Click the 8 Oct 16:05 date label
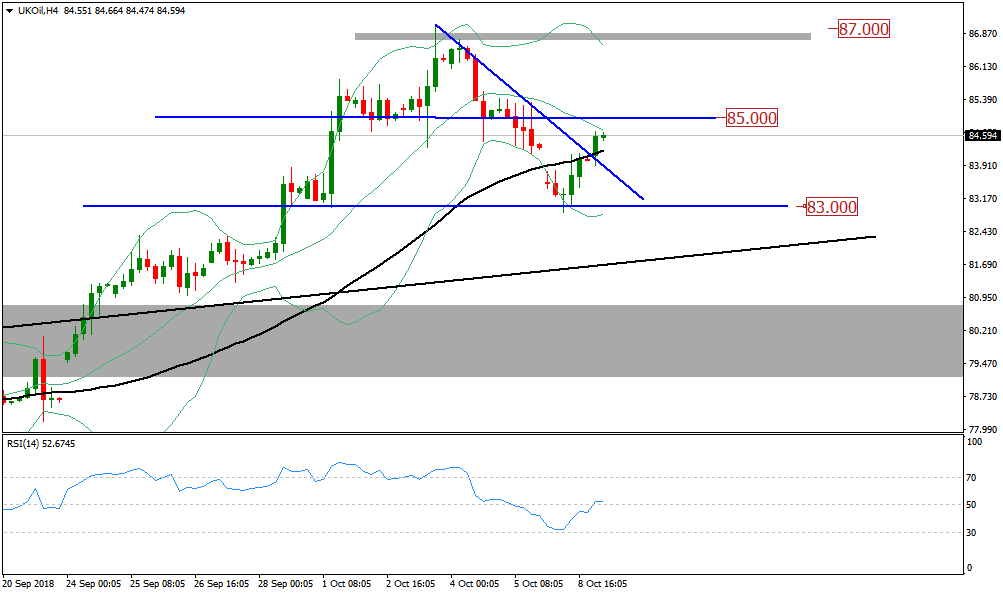 coord(600,581)
